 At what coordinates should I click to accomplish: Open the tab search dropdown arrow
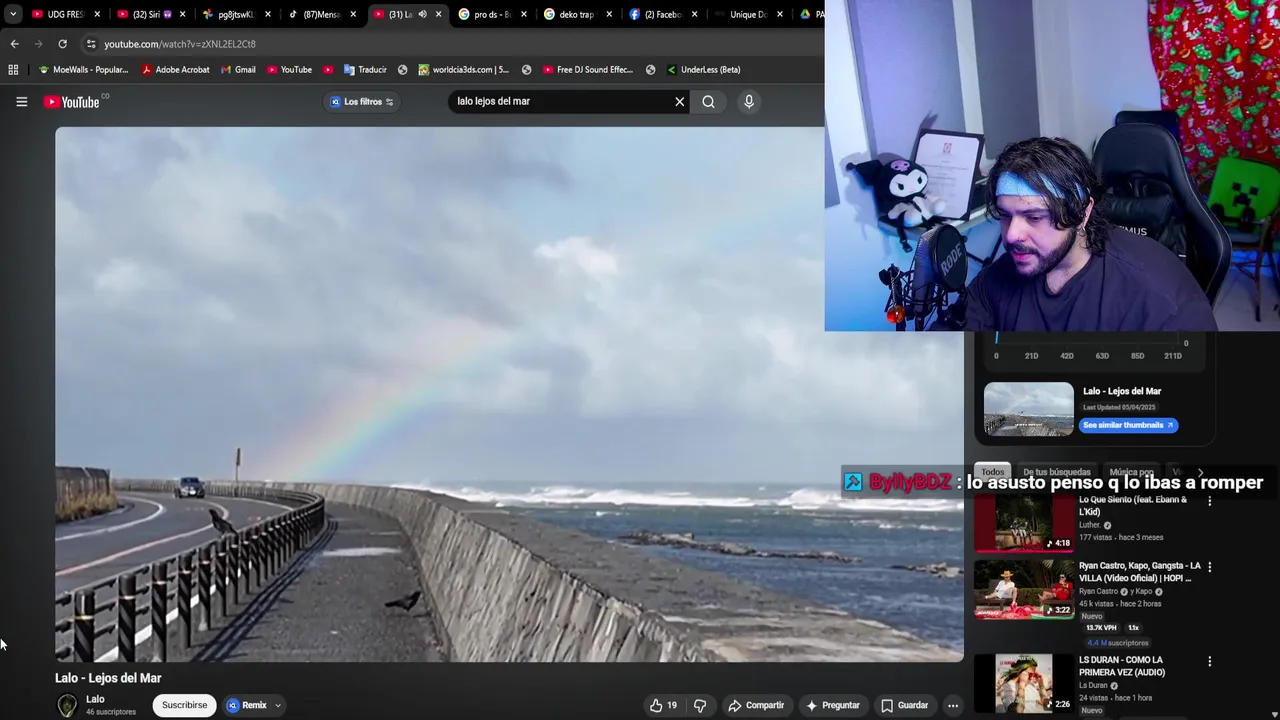point(13,14)
